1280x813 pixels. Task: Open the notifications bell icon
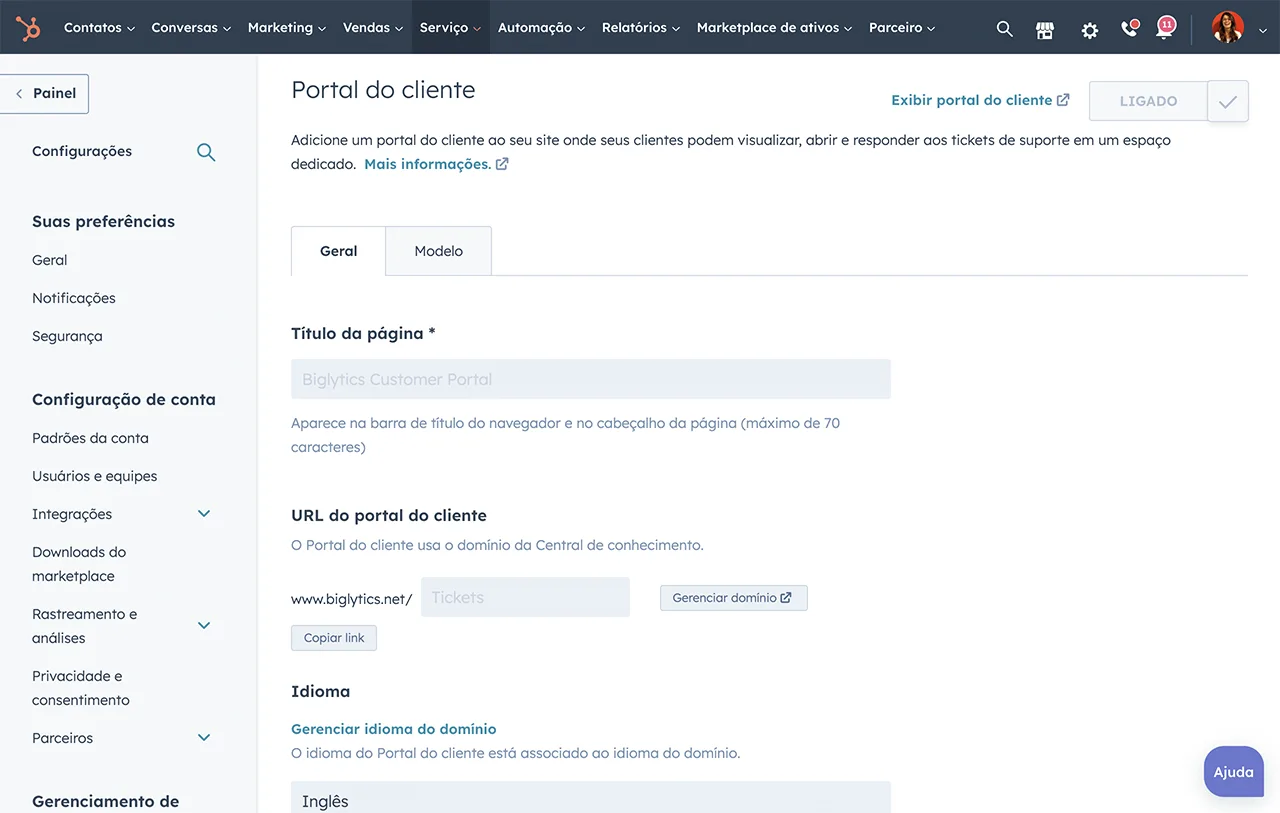[1164, 28]
